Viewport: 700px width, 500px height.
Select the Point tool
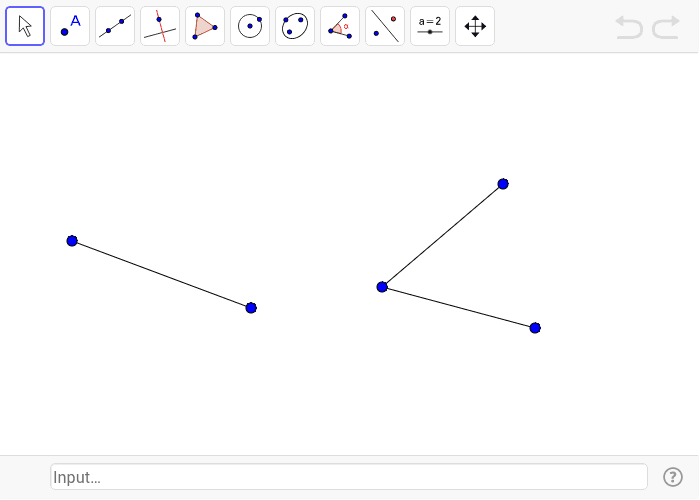pos(70,26)
